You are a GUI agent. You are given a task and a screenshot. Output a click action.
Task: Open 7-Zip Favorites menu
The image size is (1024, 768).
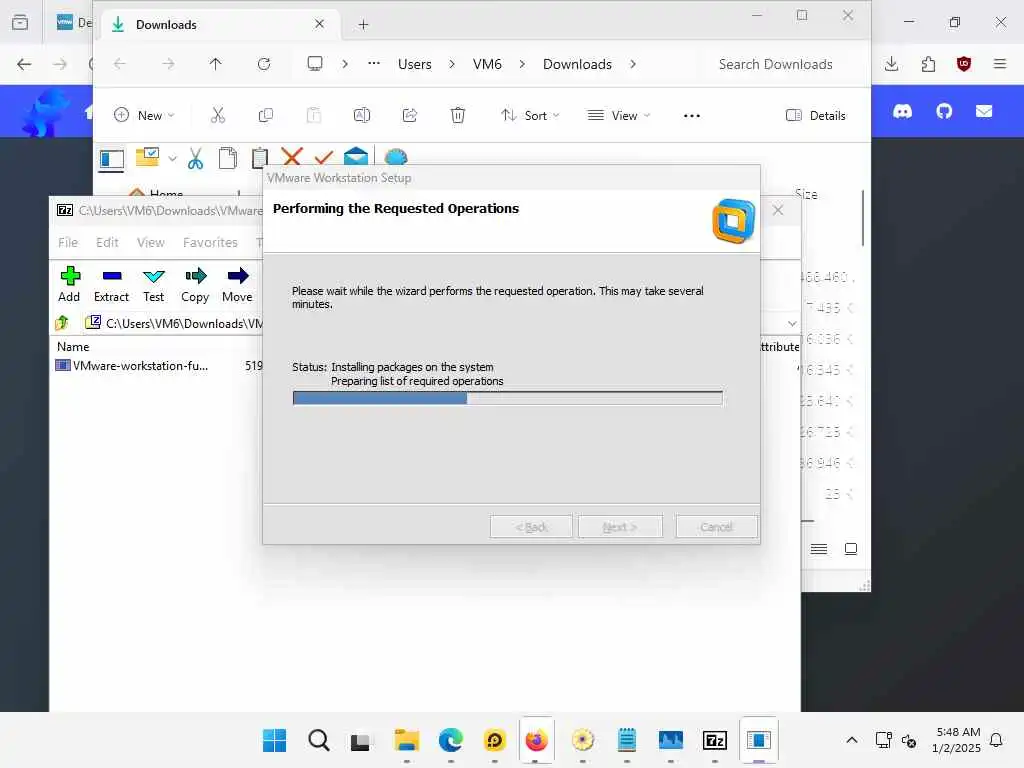[x=210, y=242]
